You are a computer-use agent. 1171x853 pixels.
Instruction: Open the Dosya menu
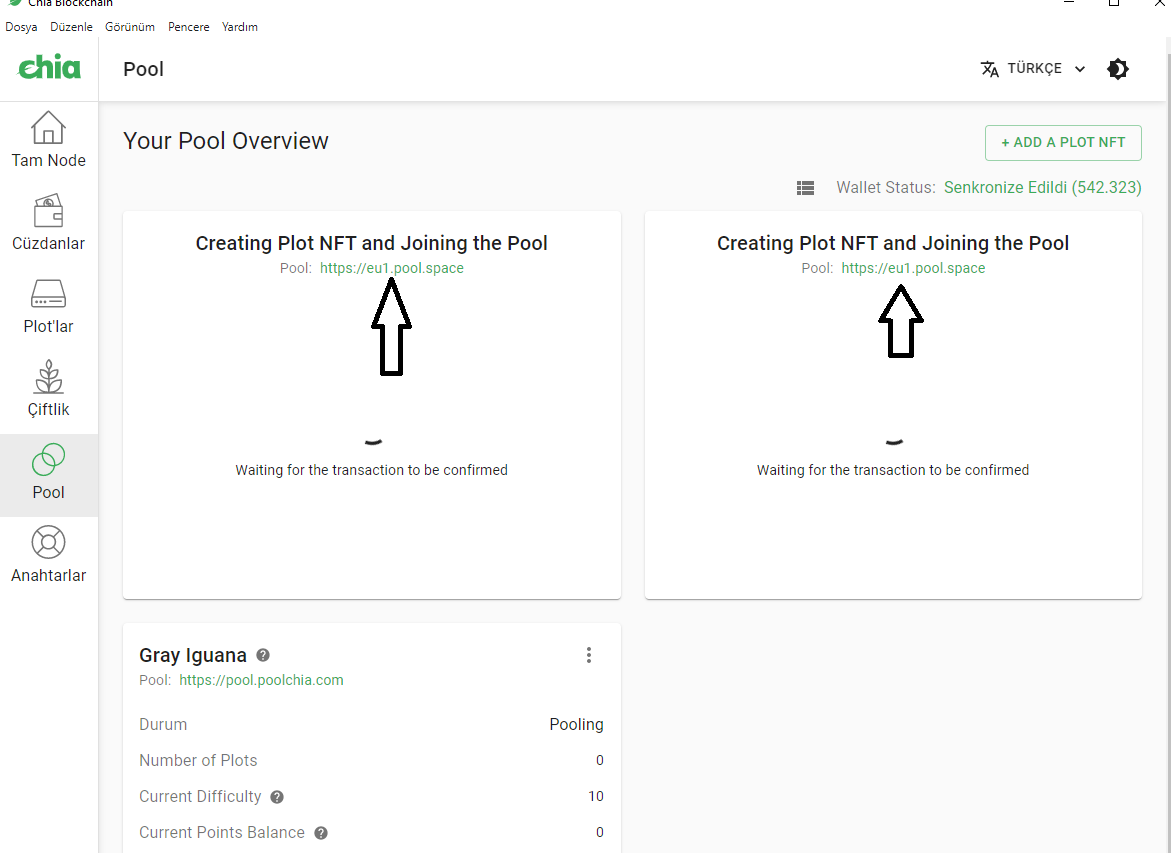pyautogui.click(x=21, y=27)
